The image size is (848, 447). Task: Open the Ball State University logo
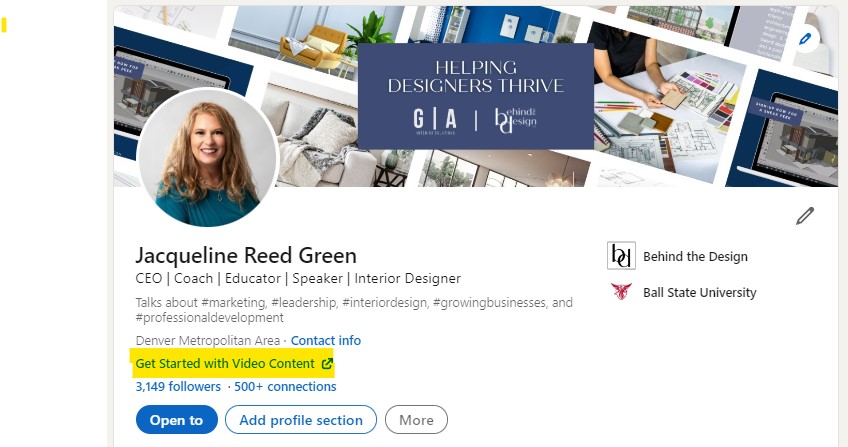pyautogui.click(x=621, y=292)
